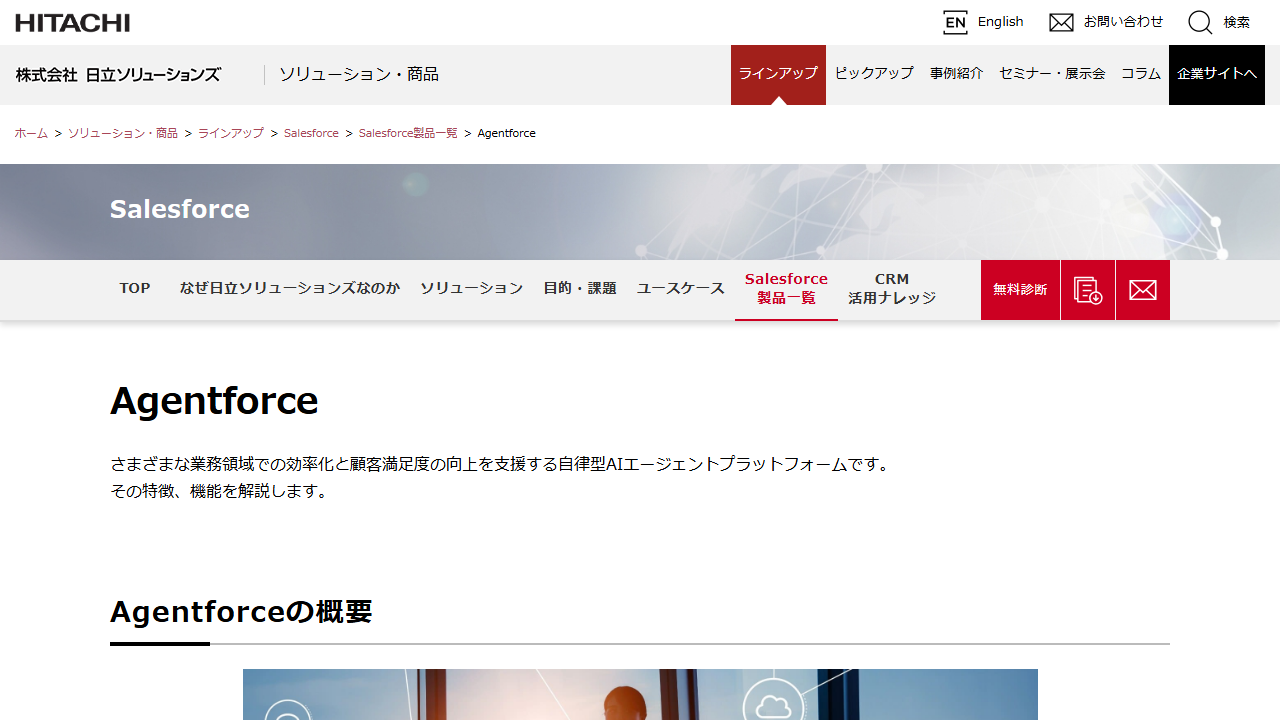Click the Salesforce banner title
Image resolution: width=1280 pixels, height=720 pixels.
(x=180, y=209)
